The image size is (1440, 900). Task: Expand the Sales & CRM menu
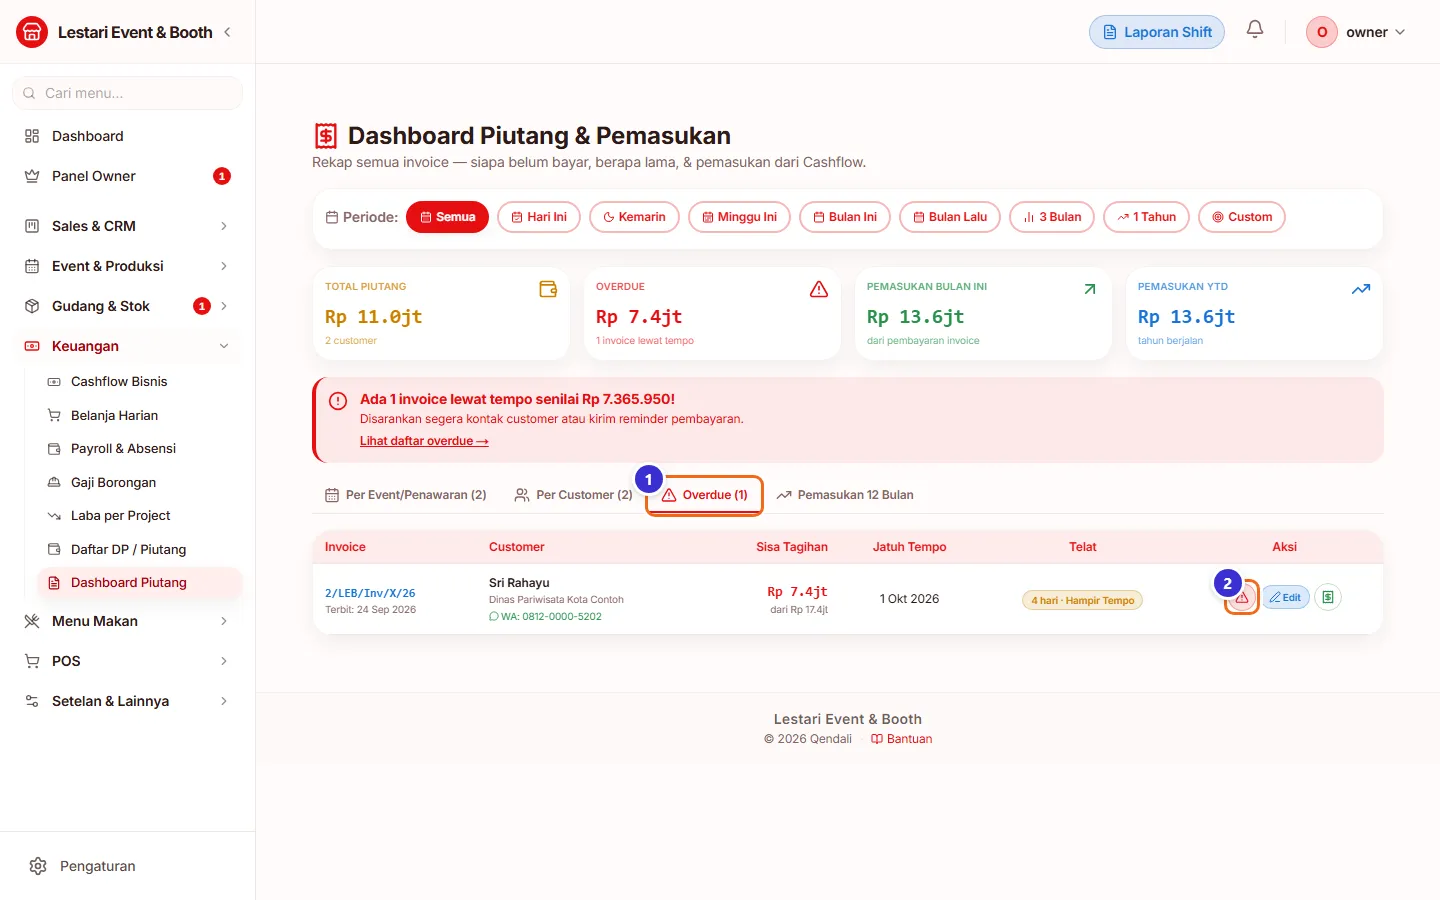click(128, 226)
